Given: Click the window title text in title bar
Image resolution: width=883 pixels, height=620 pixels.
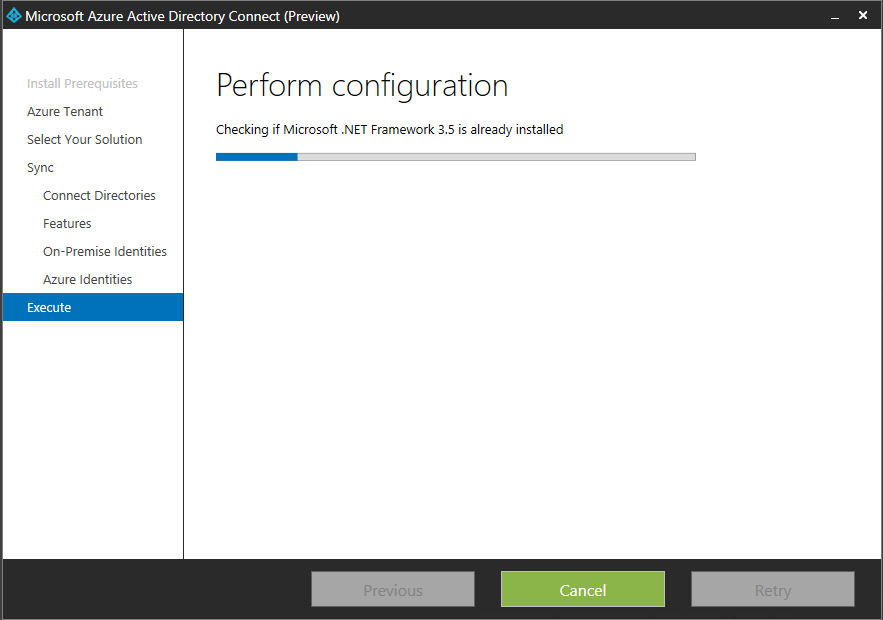Looking at the screenshot, I should (x=182, y=16).
